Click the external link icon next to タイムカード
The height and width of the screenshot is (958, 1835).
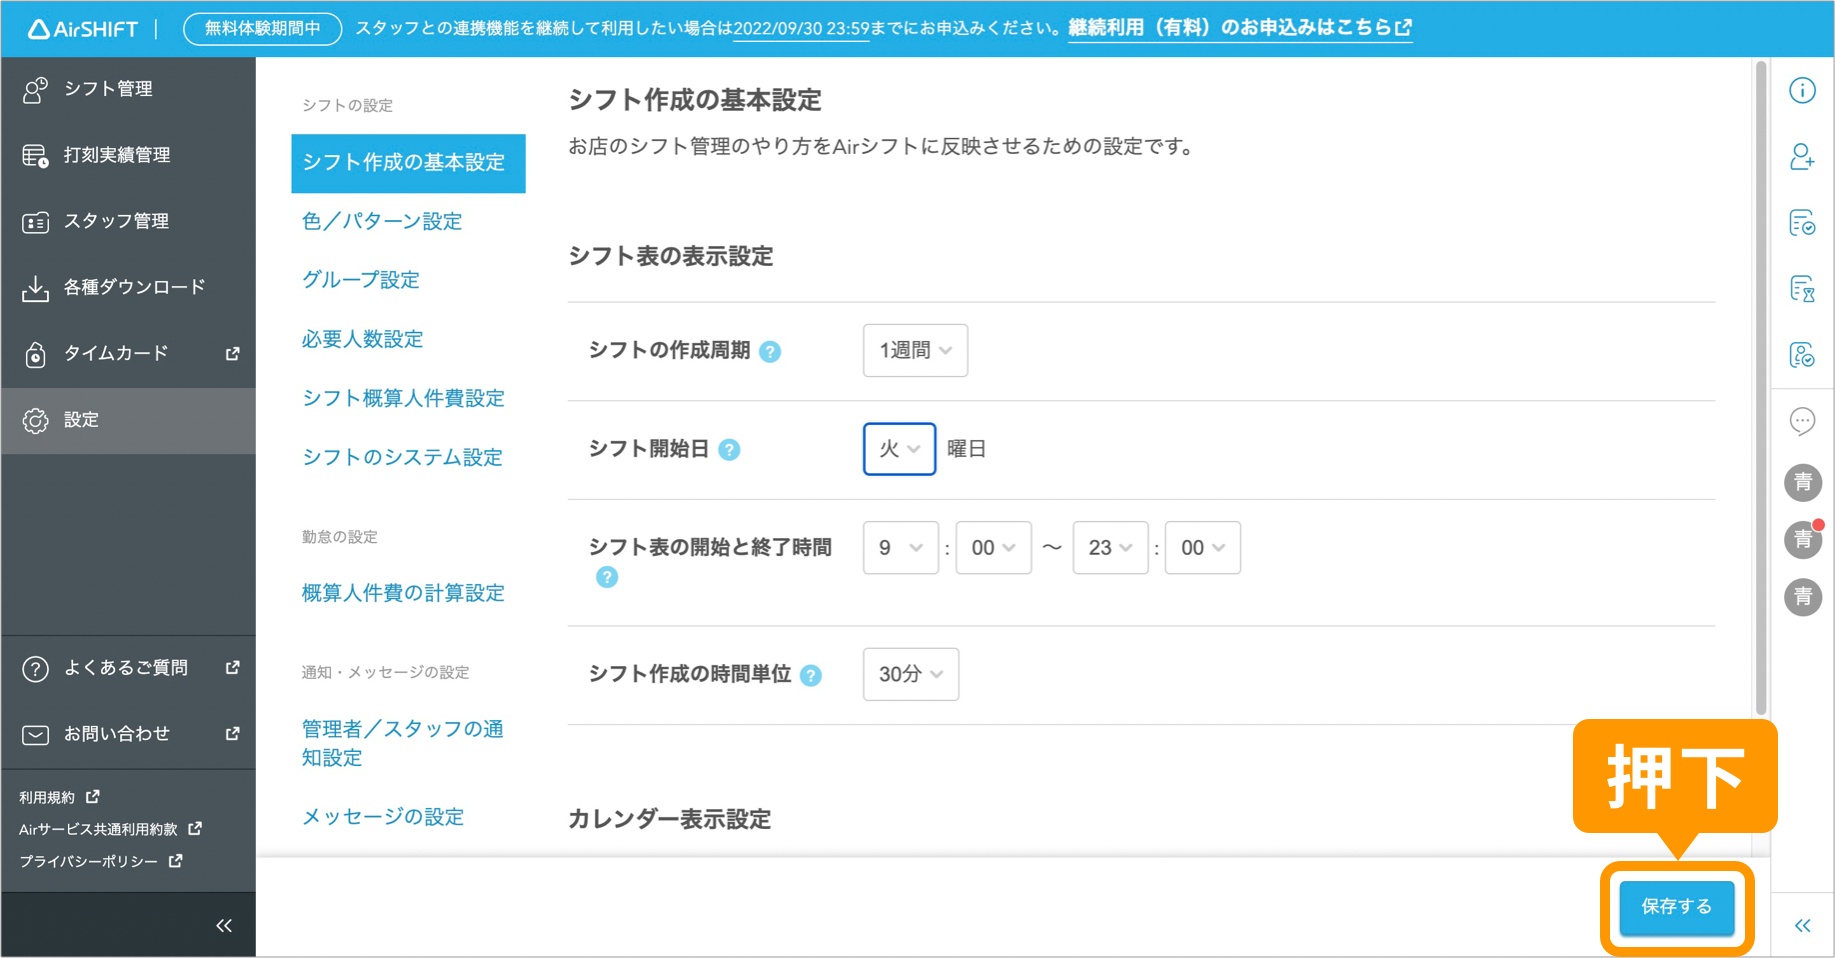(231, 353)
